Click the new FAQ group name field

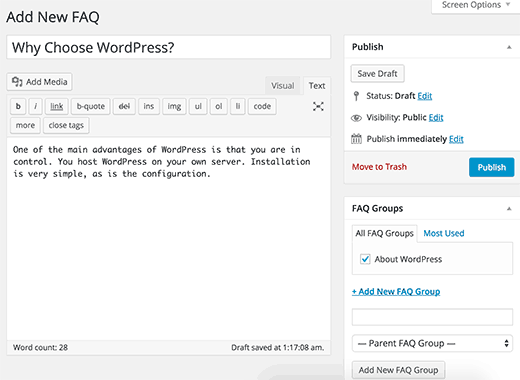[432, 317]
